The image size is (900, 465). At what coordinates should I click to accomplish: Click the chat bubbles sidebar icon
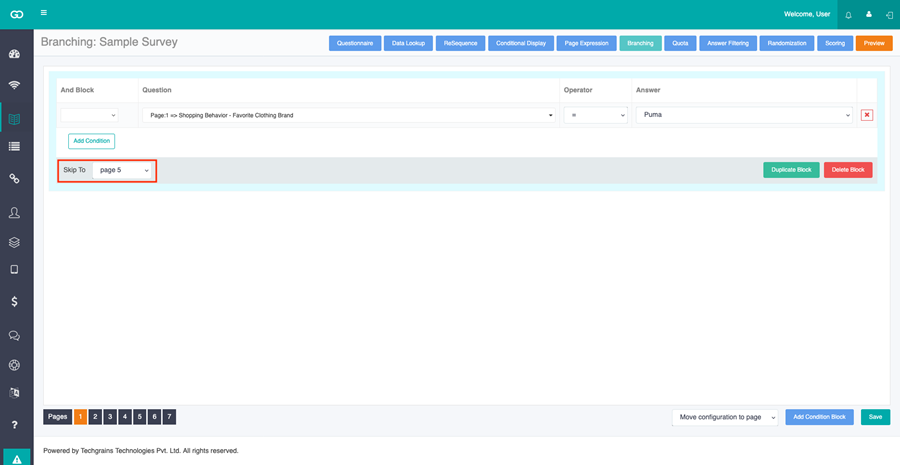pyautogui.click(x=15, y=336)
